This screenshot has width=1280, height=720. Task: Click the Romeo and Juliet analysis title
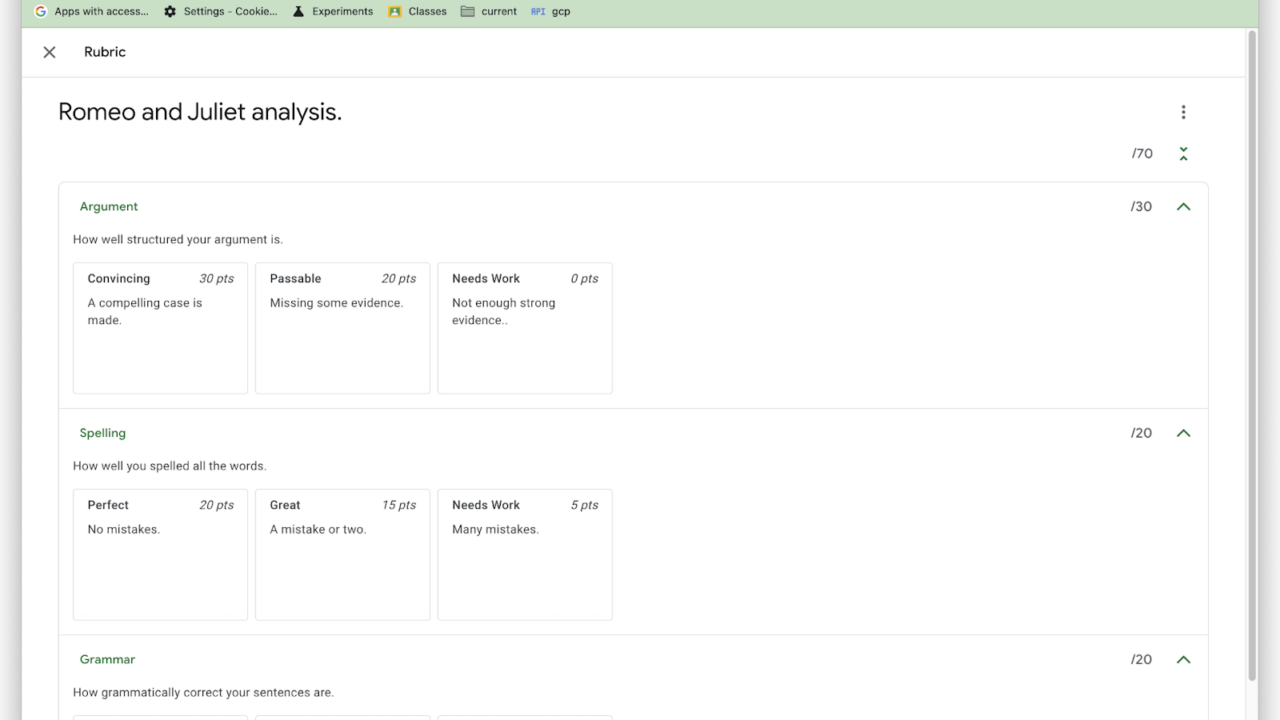pos(200,112)
